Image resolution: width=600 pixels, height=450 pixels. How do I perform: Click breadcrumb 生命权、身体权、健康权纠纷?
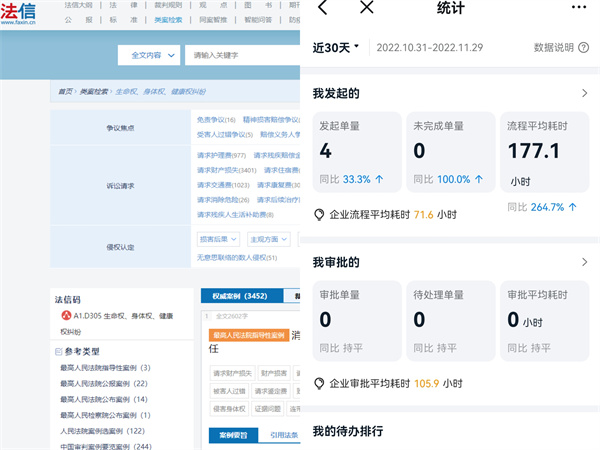pyautogui.click(x=160, y=91)
